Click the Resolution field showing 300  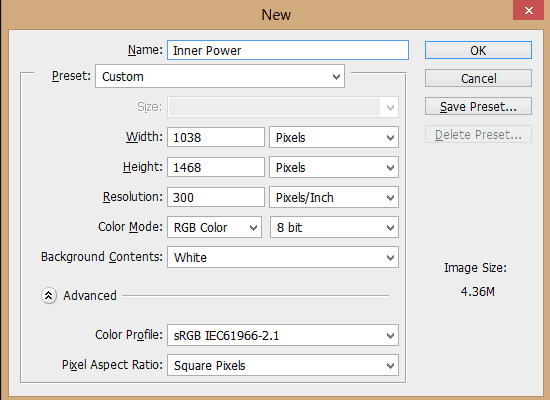pos(216,197)
